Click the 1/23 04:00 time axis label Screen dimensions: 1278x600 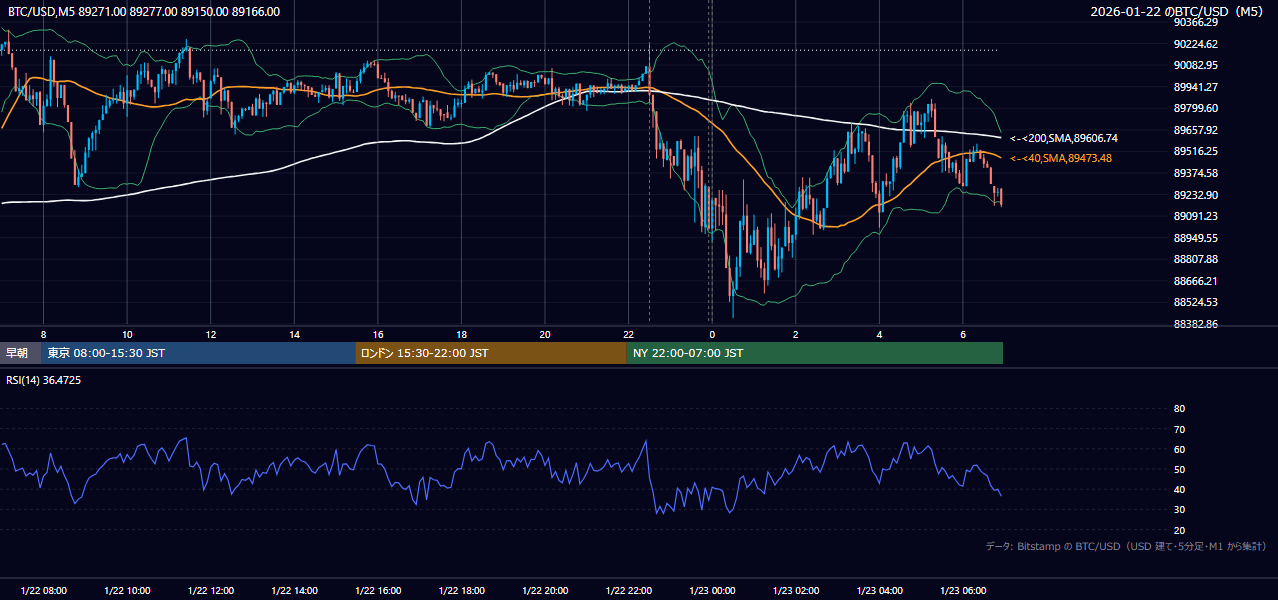879,591
